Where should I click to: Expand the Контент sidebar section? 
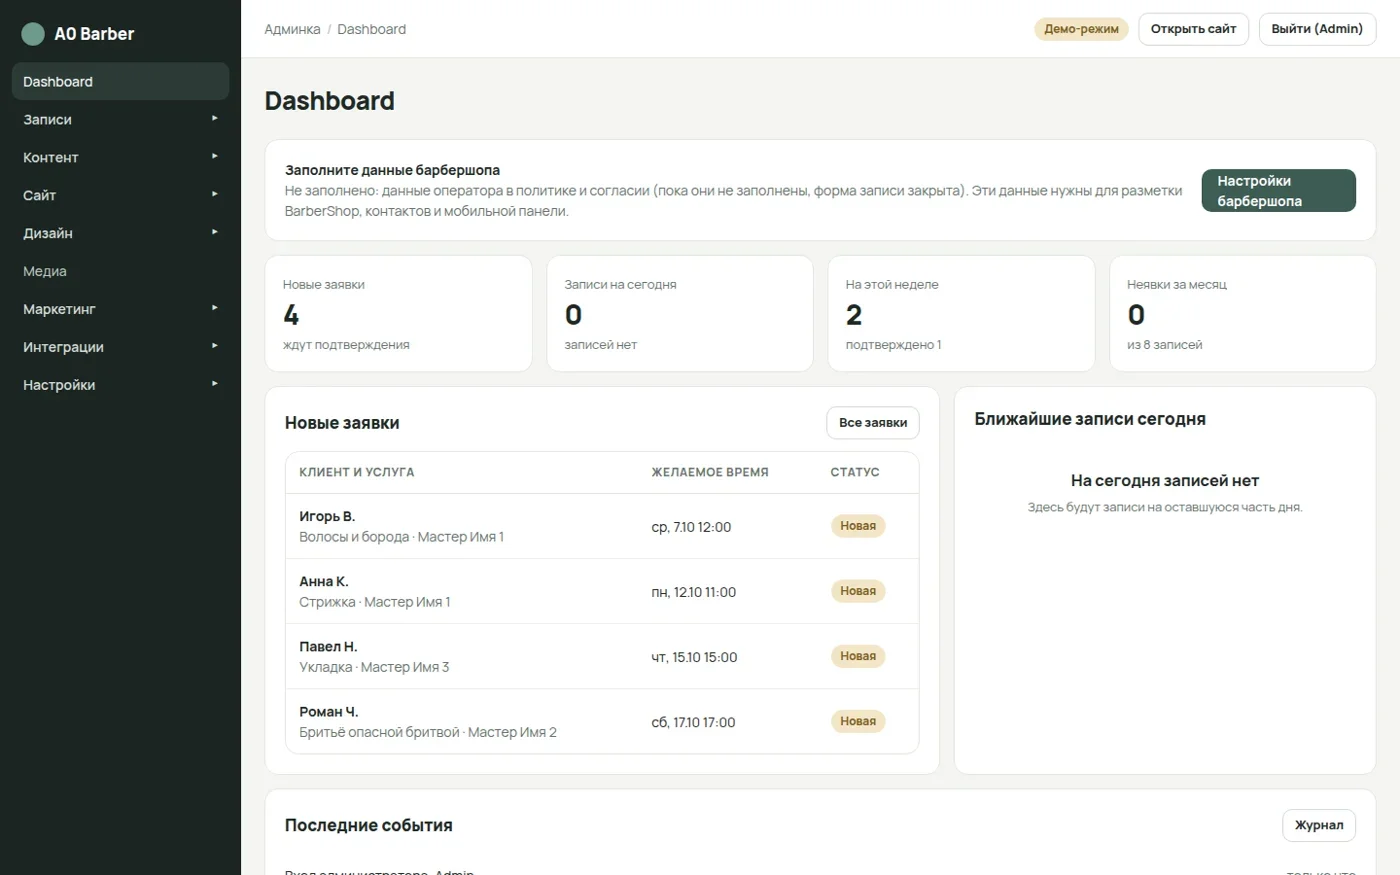[x=120, y=158]
